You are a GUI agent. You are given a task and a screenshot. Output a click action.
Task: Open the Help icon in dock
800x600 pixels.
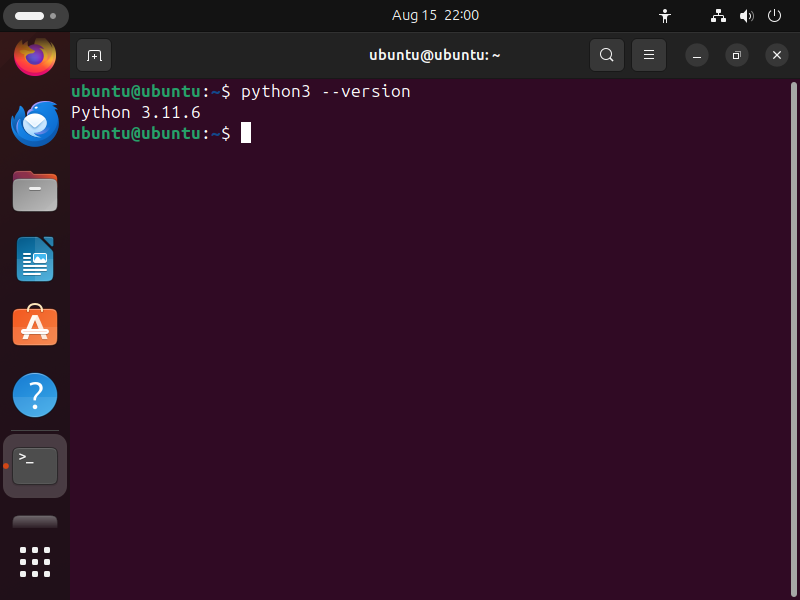pyautogui.click(x=35, y=395)
